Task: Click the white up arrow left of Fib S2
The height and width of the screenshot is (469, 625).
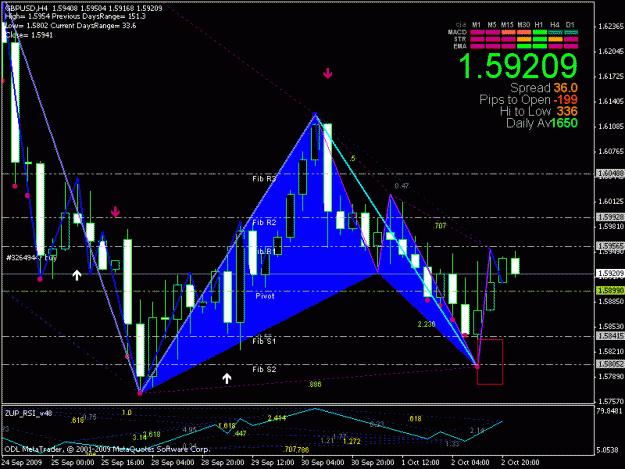Action: (x=227, y=379)
